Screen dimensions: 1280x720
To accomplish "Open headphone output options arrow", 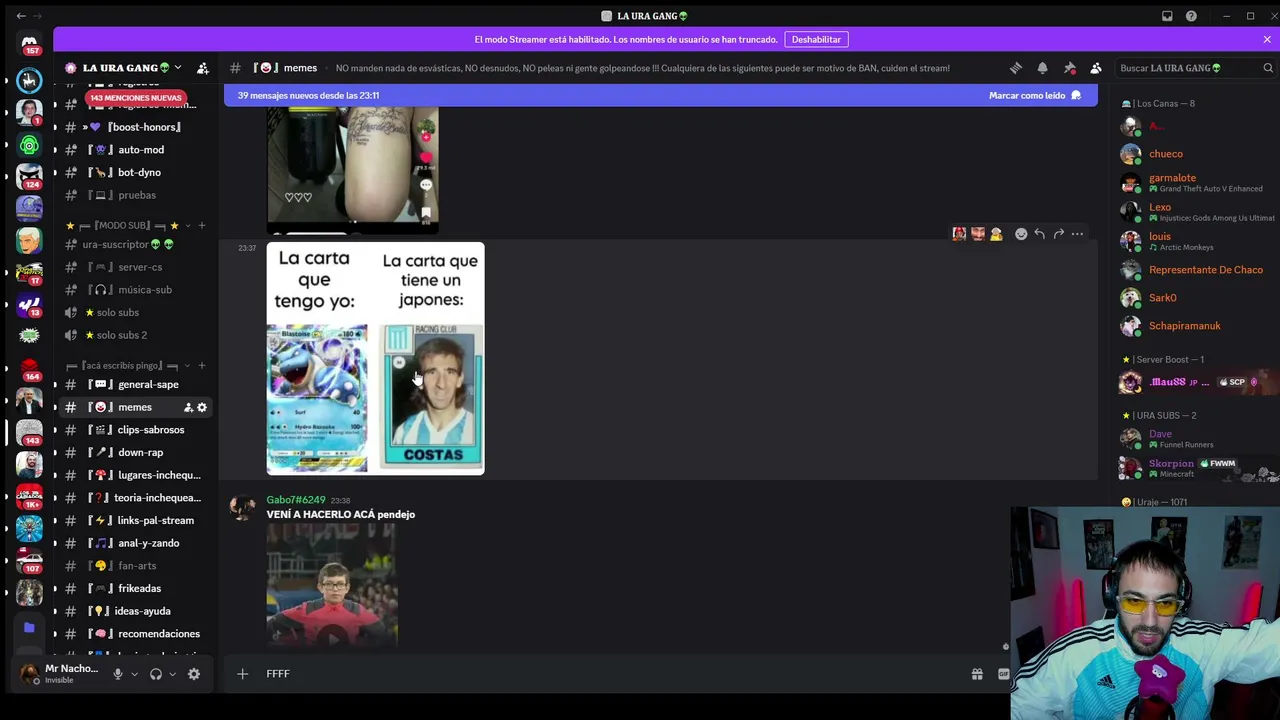I will [172, 674].
